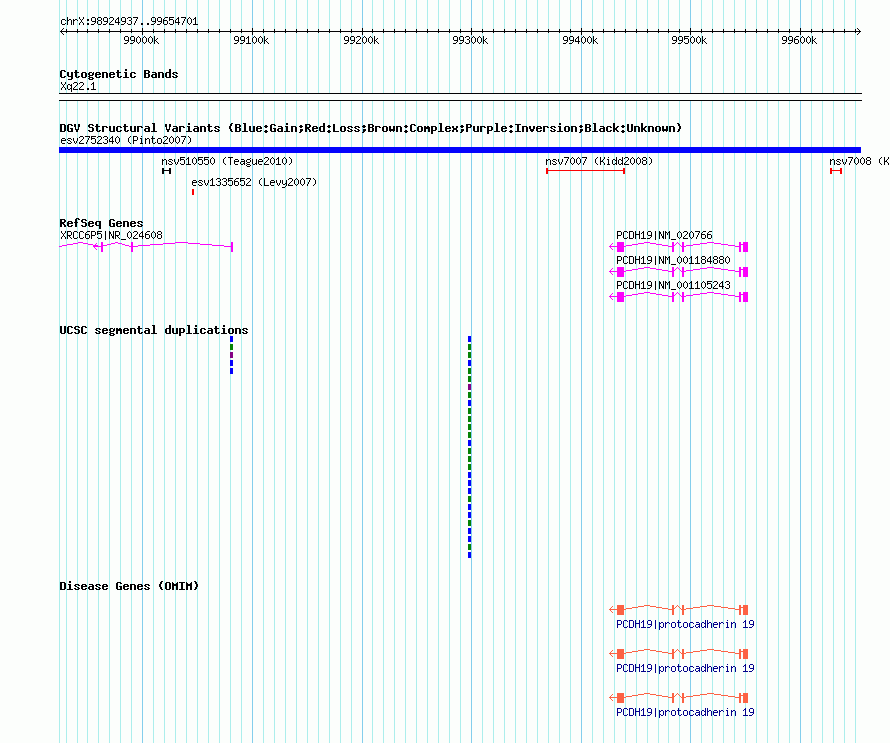This screenshot has width=890, height=743.
Task: Select the red nsv7007 loss bar
Action: click(586, 171)
